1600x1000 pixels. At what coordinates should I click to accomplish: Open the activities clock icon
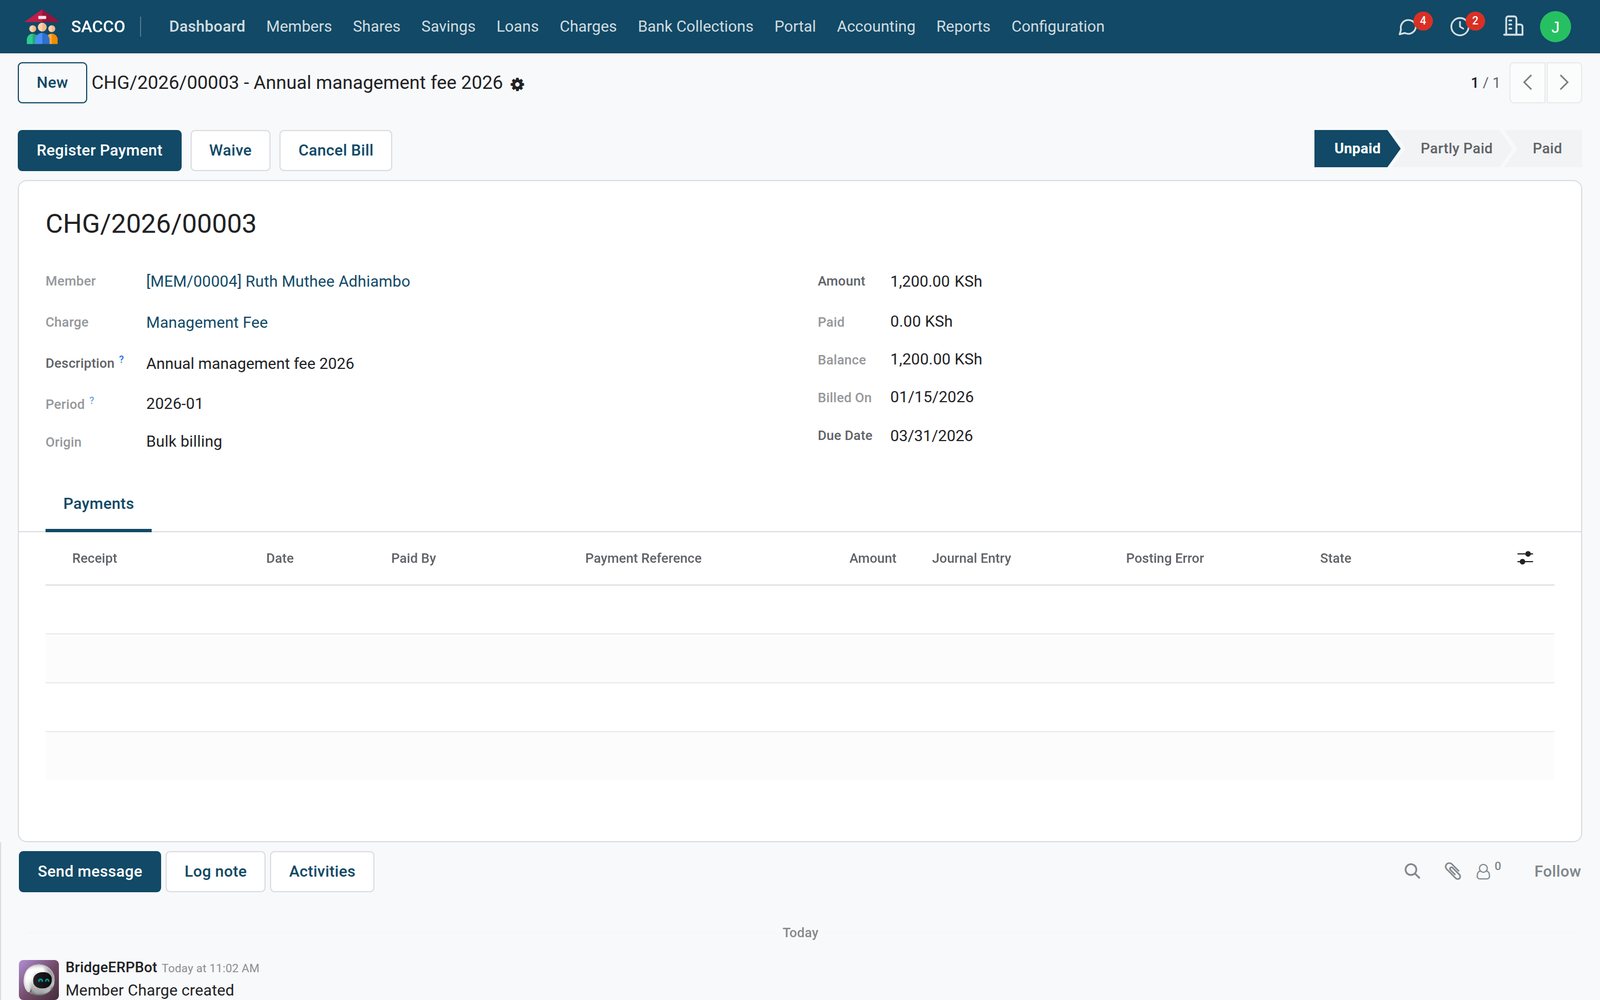click(1460, 27)
